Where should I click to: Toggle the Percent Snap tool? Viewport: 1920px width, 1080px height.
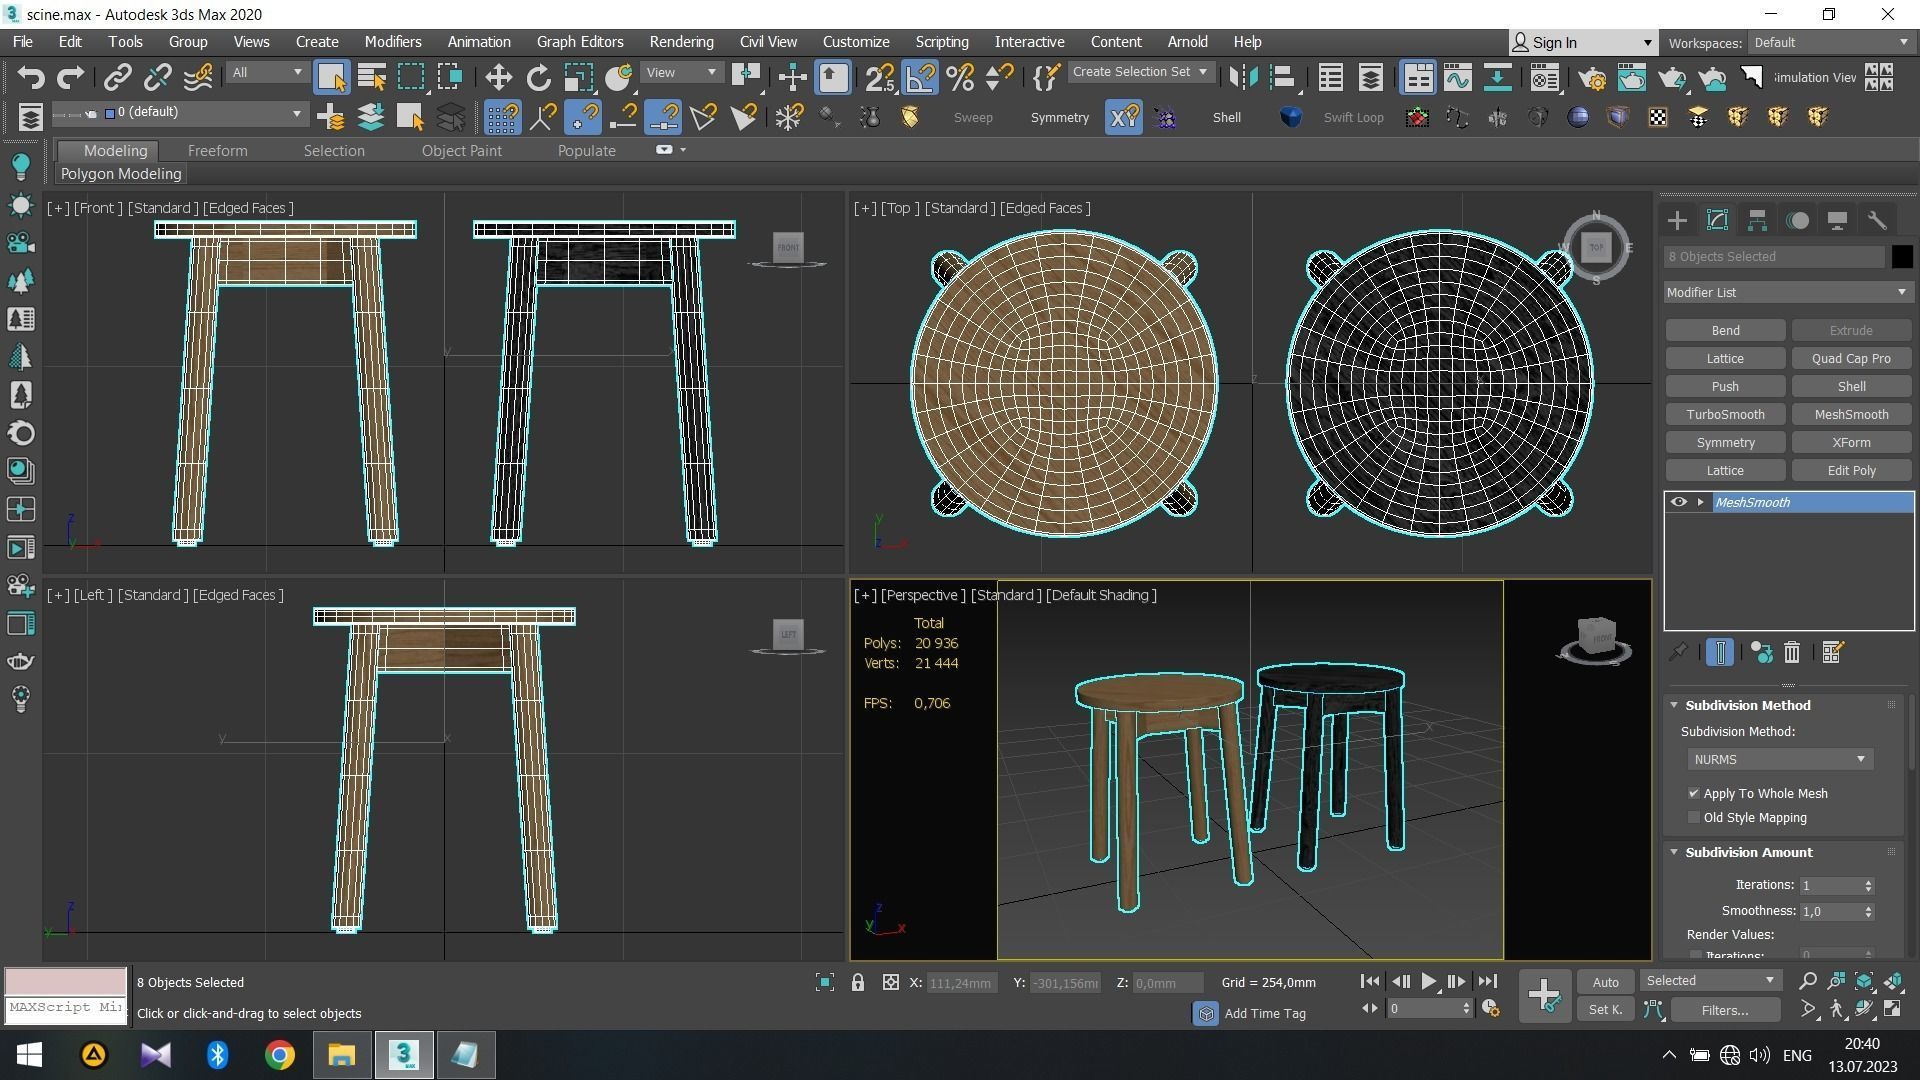tap(960, 77)
